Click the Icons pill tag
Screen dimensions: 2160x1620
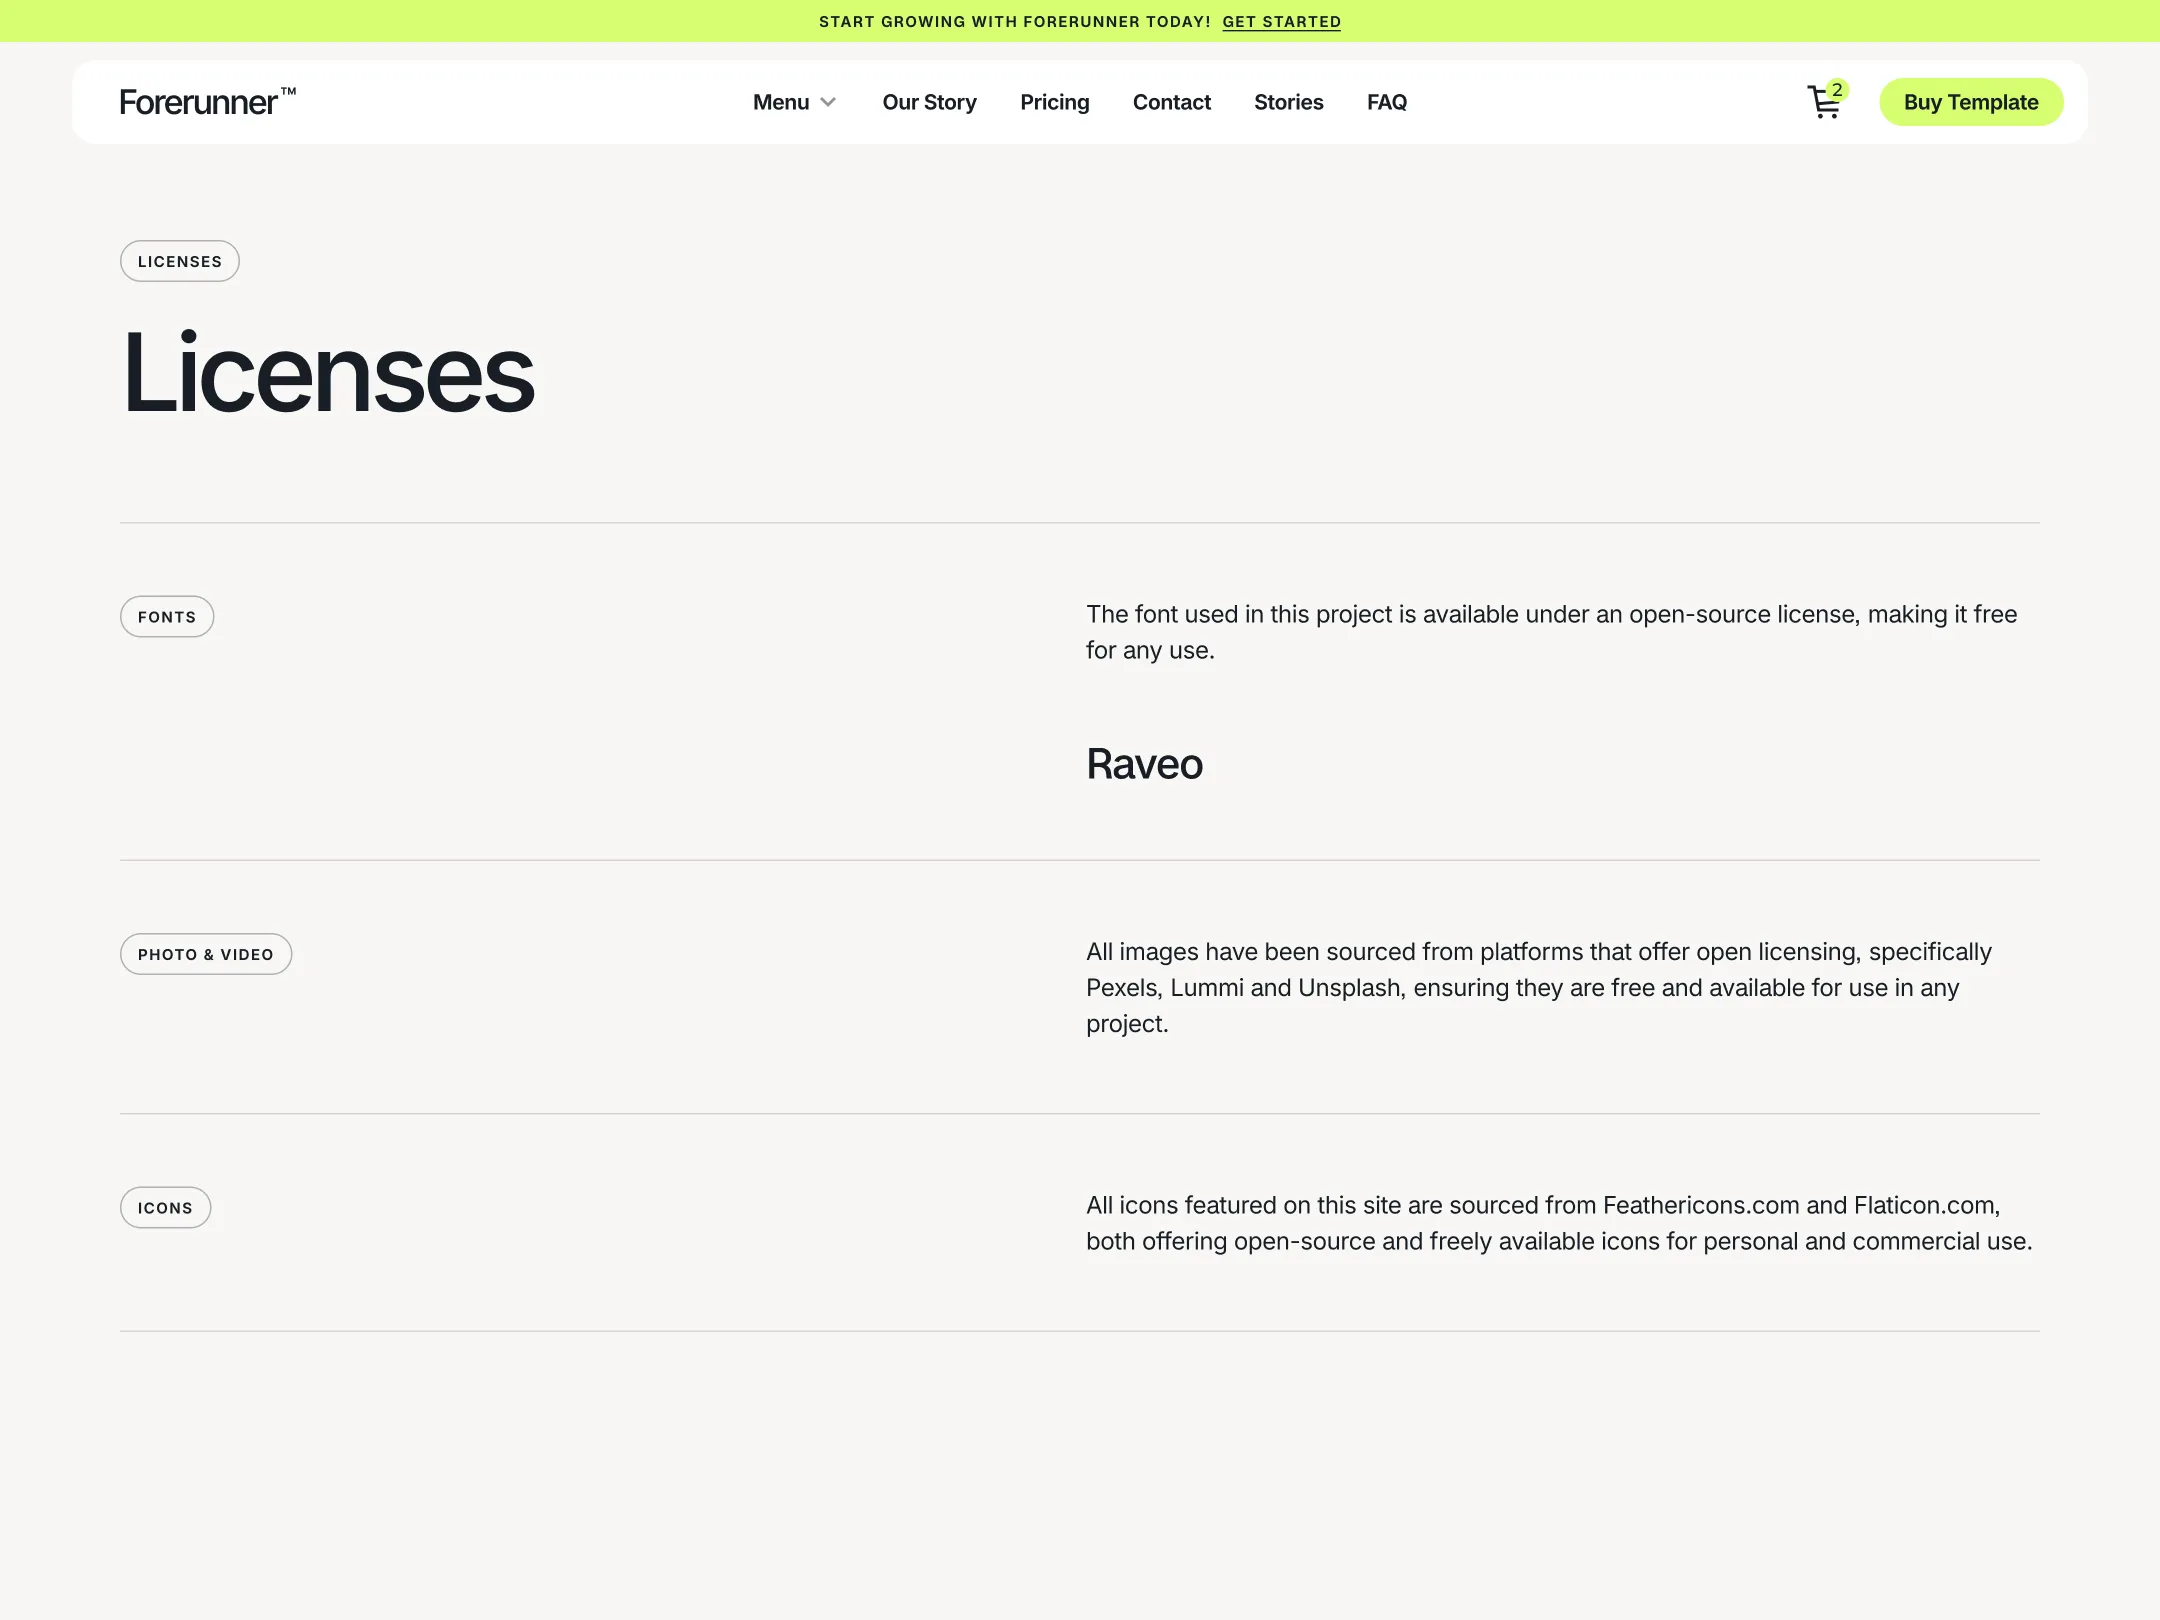point(165,1208)
